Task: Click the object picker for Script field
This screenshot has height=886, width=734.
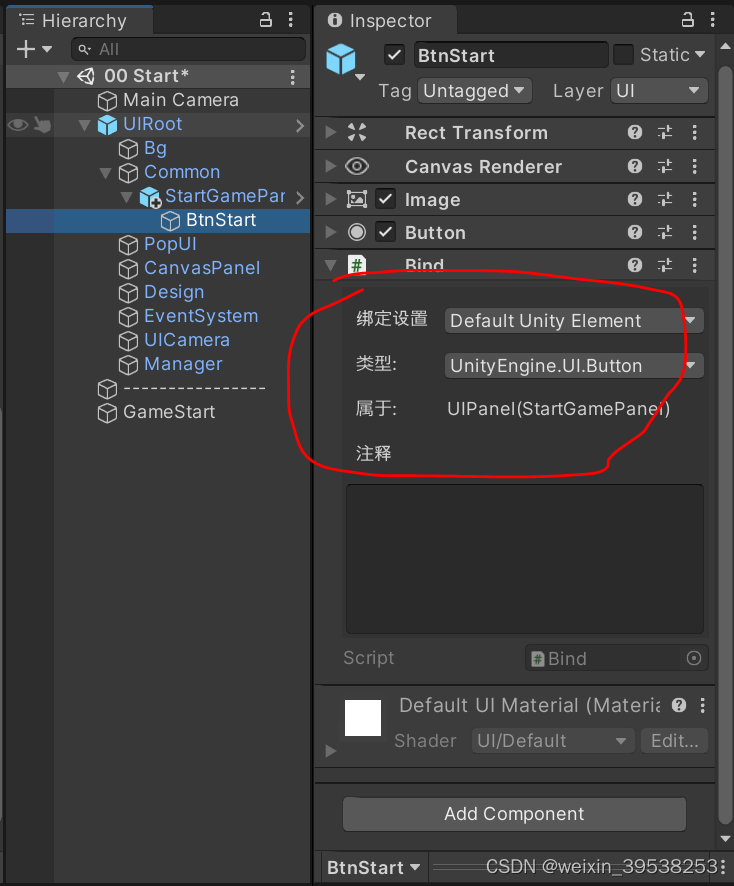Action: (x=694, y=658)
